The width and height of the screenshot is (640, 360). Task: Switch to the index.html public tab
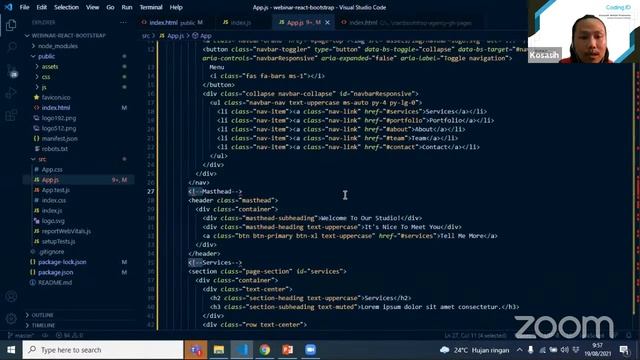[172, 22]
